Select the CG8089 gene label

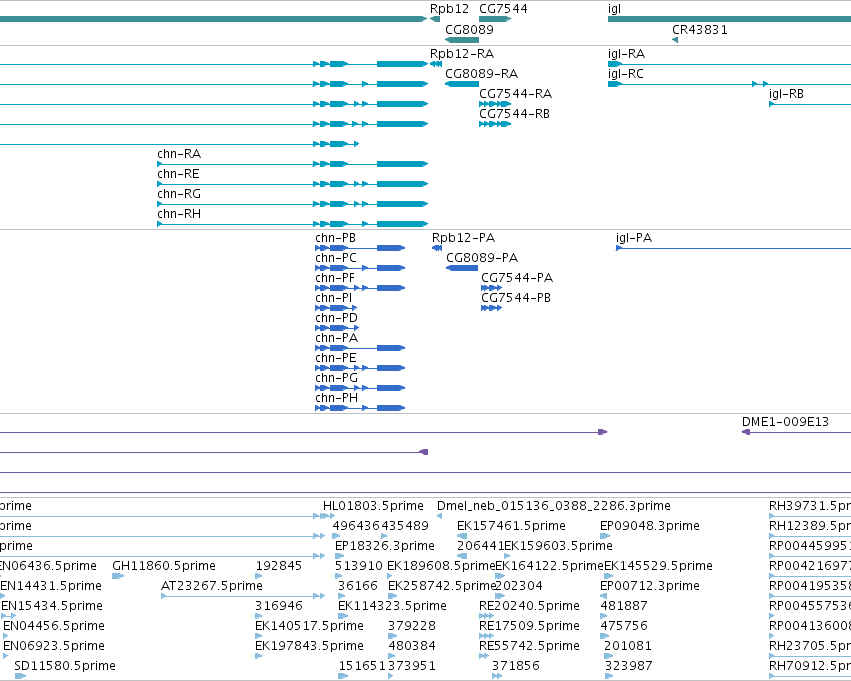(469, 29)
